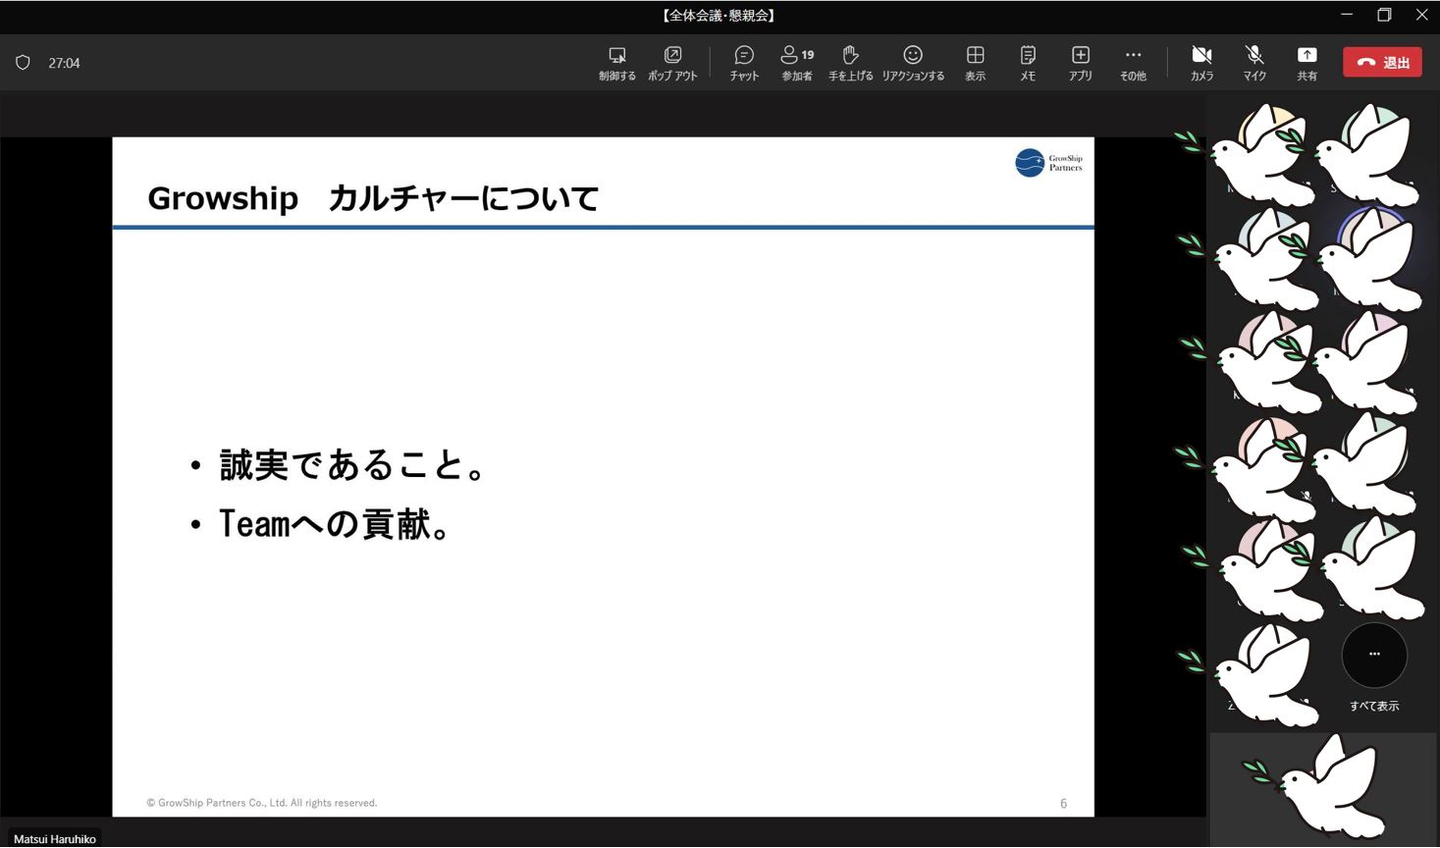
Task: Restore the window using the title bar button
Action: click(x=1384, y=15)
